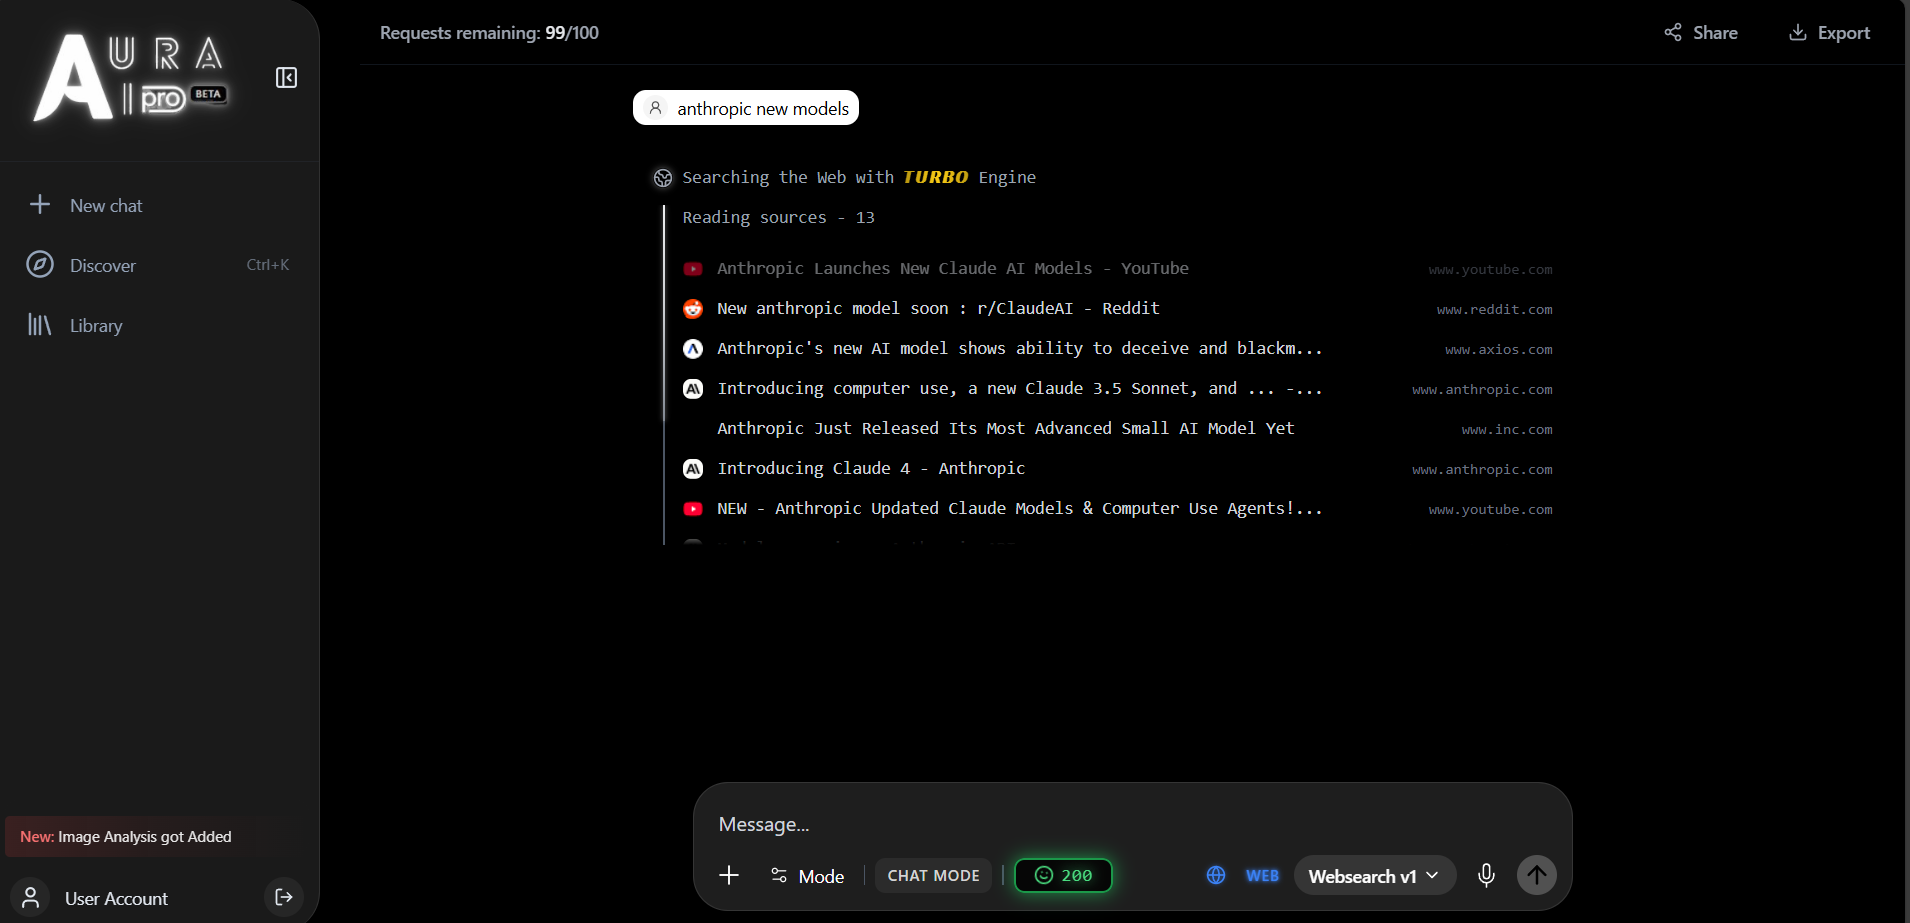This screenshot has width=1910, height=923.
Task: Click the globe web icon
Action: coord(1216,876)
